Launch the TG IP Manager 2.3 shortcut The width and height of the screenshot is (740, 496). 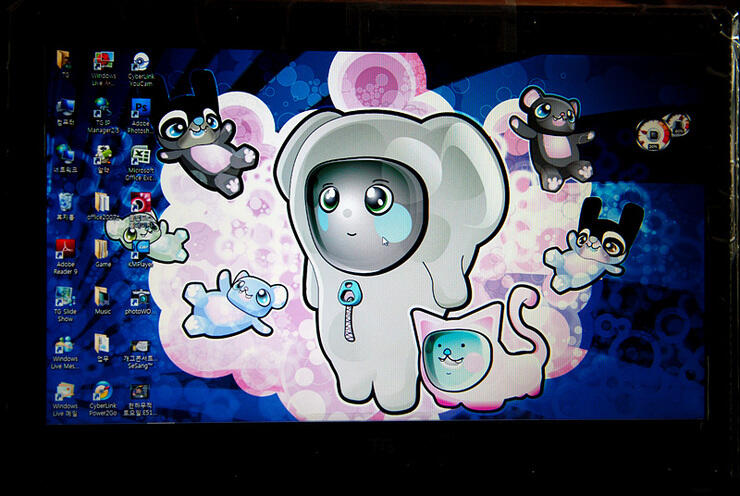click(x=102, y=108)
